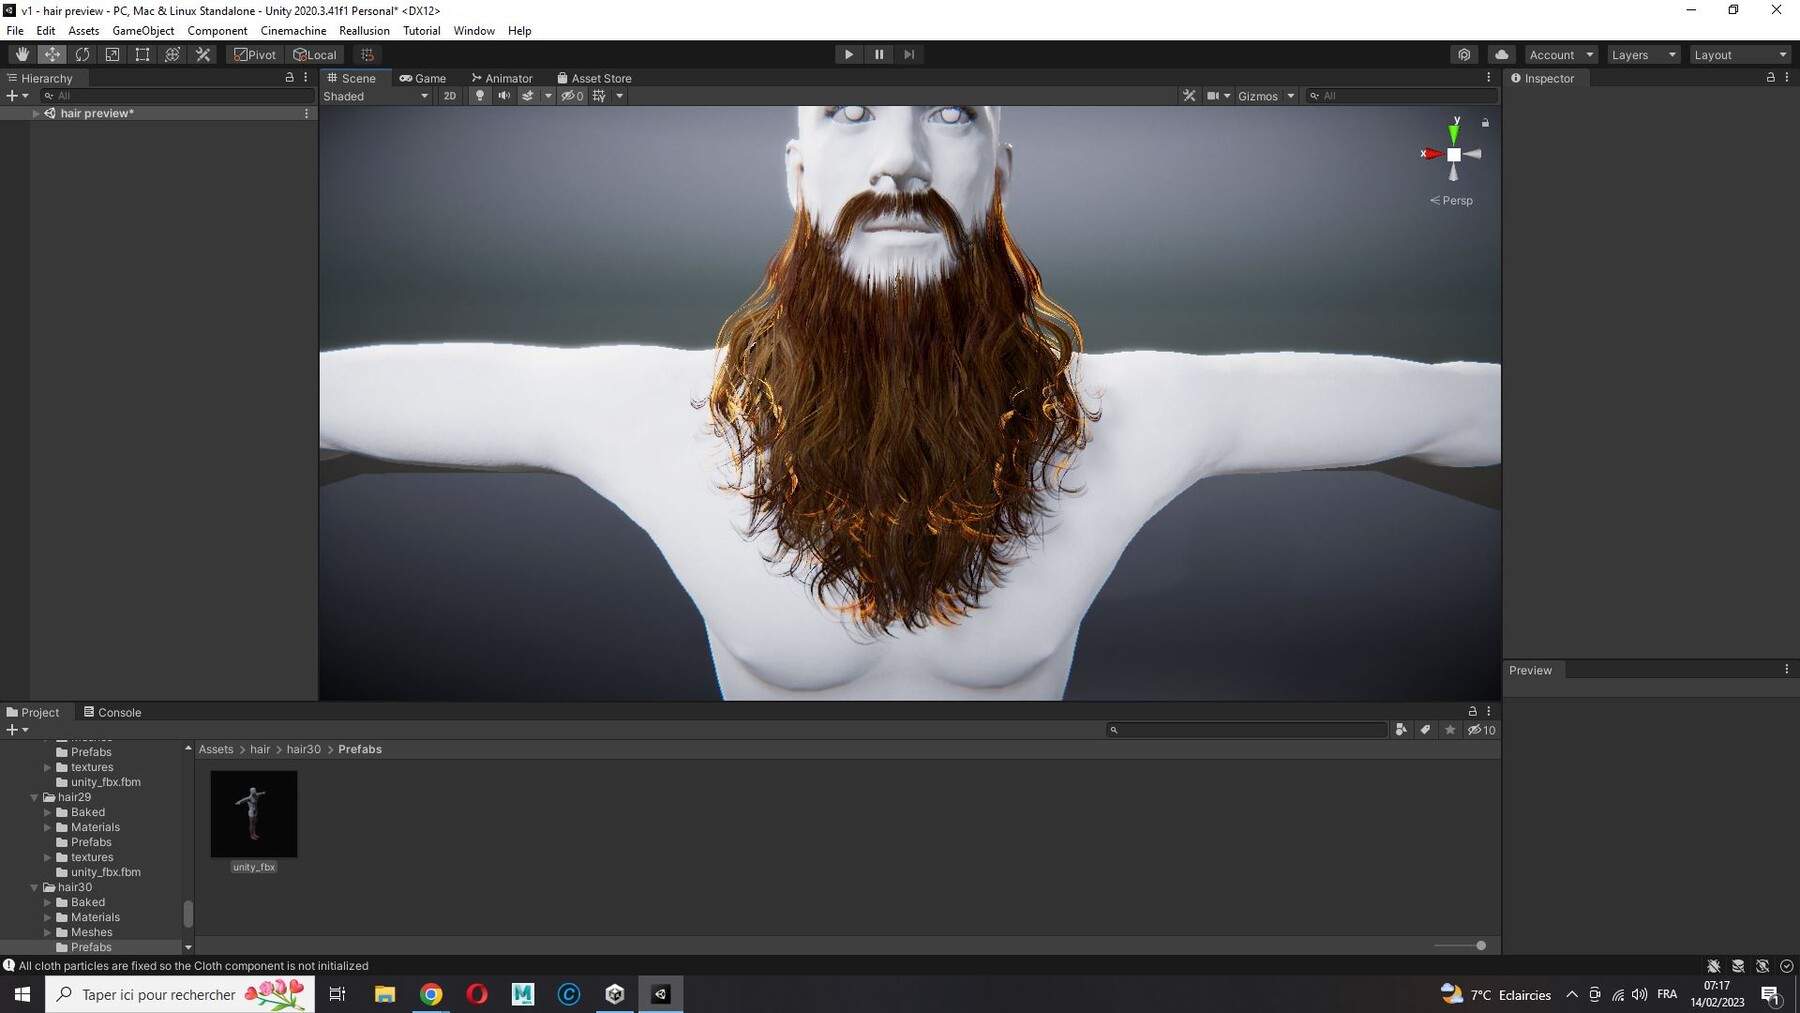Image resolution: width=1800 pixels, height=1013 pixels.
Task: Select unity_fbx prefab thumbnail
Action: click(254, 814)
